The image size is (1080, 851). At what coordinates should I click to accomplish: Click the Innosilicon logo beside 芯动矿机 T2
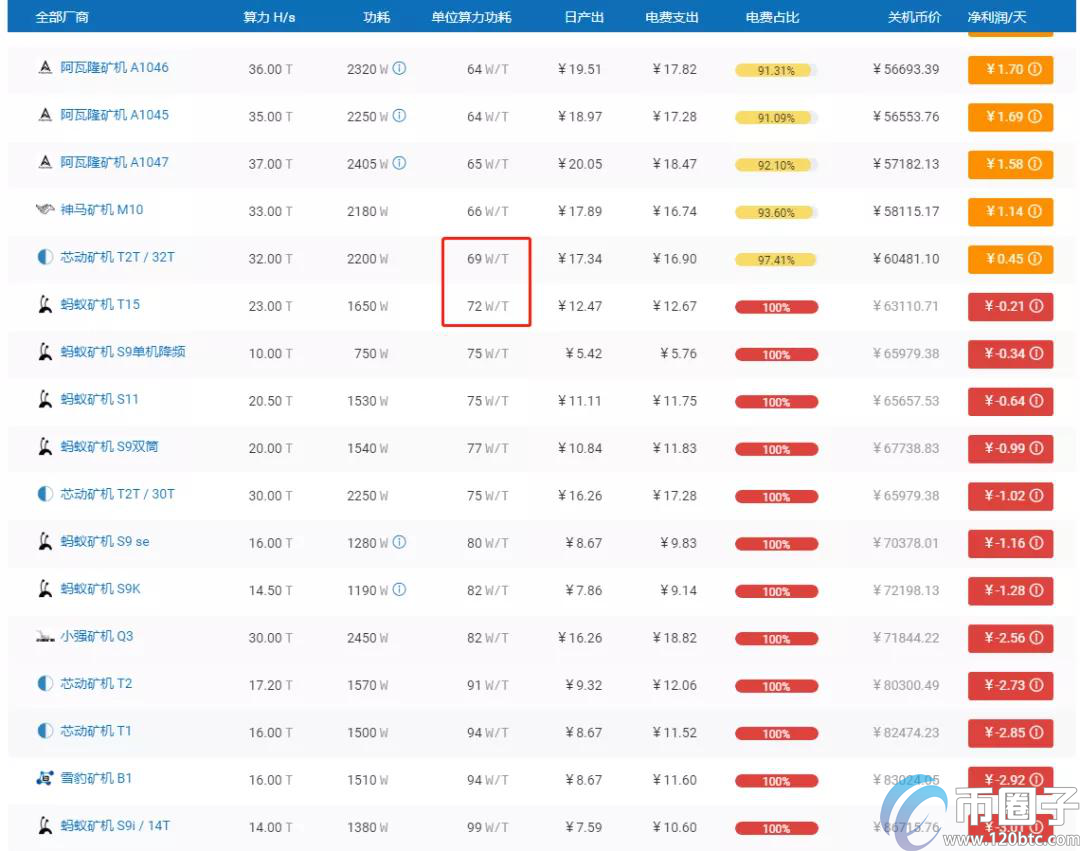(x=45, y=683)
